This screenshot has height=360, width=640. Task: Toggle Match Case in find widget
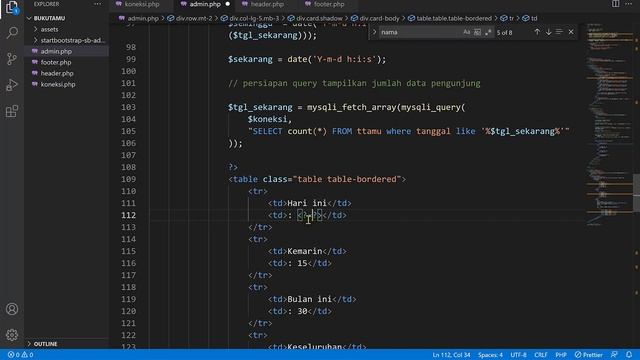[x=467, y=32]
